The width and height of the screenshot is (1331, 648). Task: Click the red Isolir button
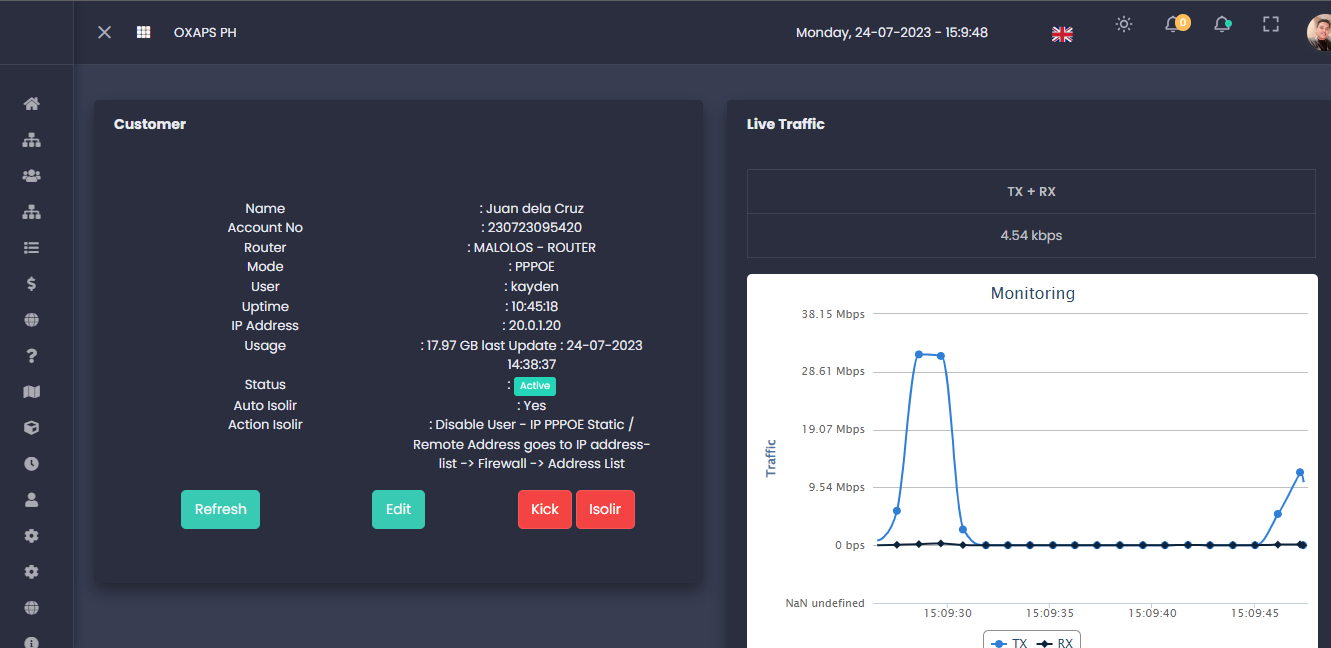(x=605, y=509)
